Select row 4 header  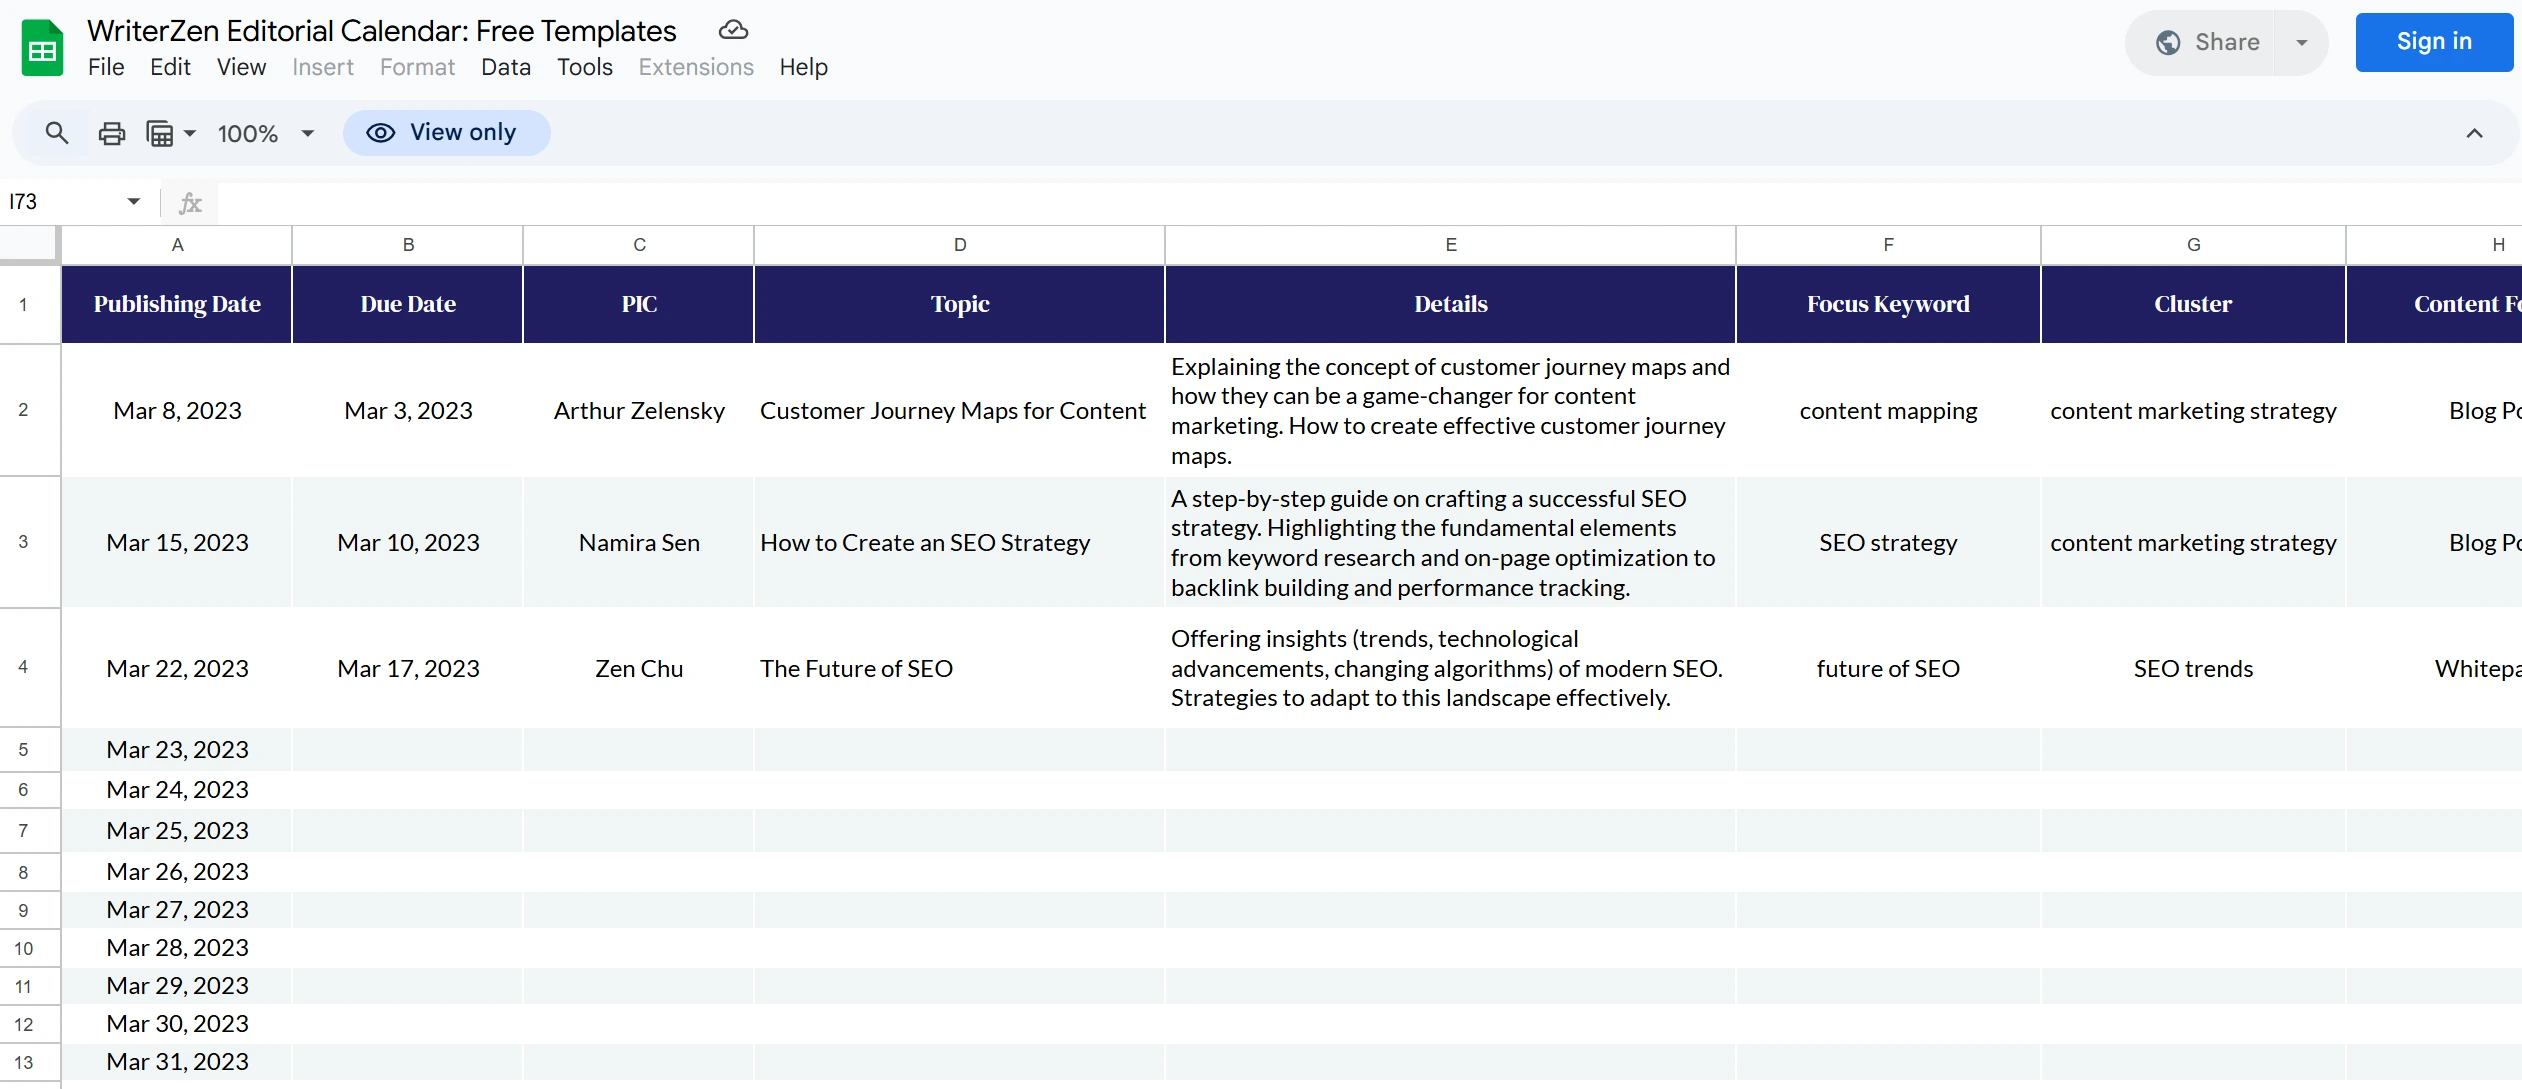[x=29, y=667]
